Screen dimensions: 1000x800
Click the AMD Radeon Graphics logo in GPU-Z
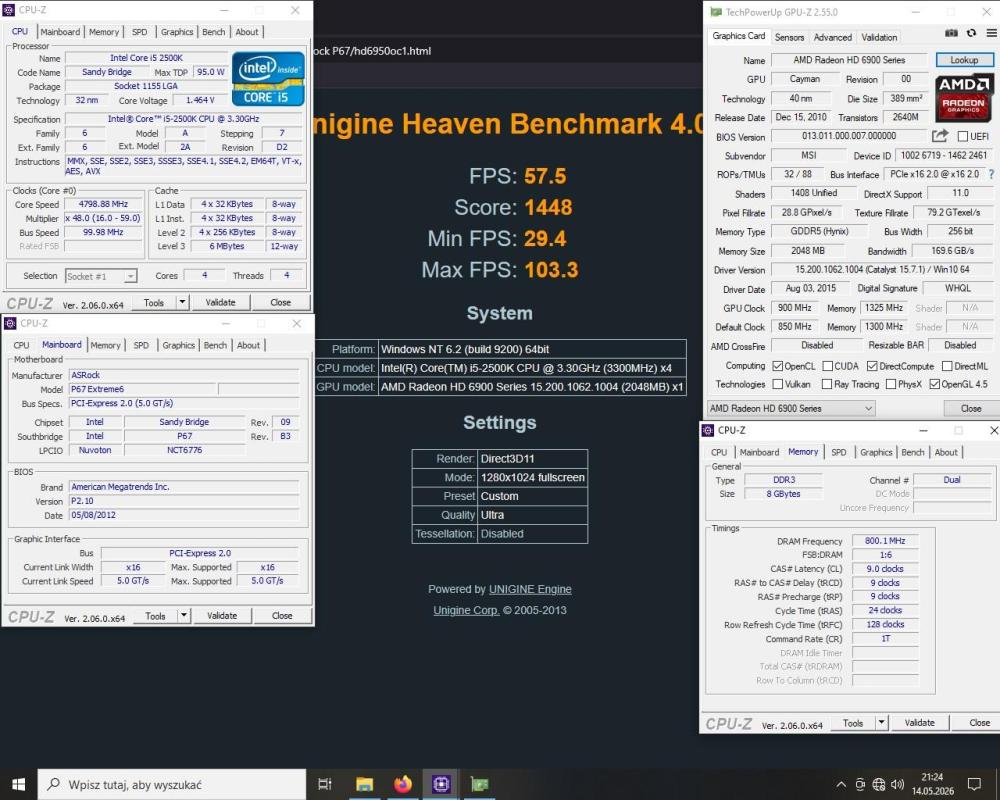pos(963,98)
